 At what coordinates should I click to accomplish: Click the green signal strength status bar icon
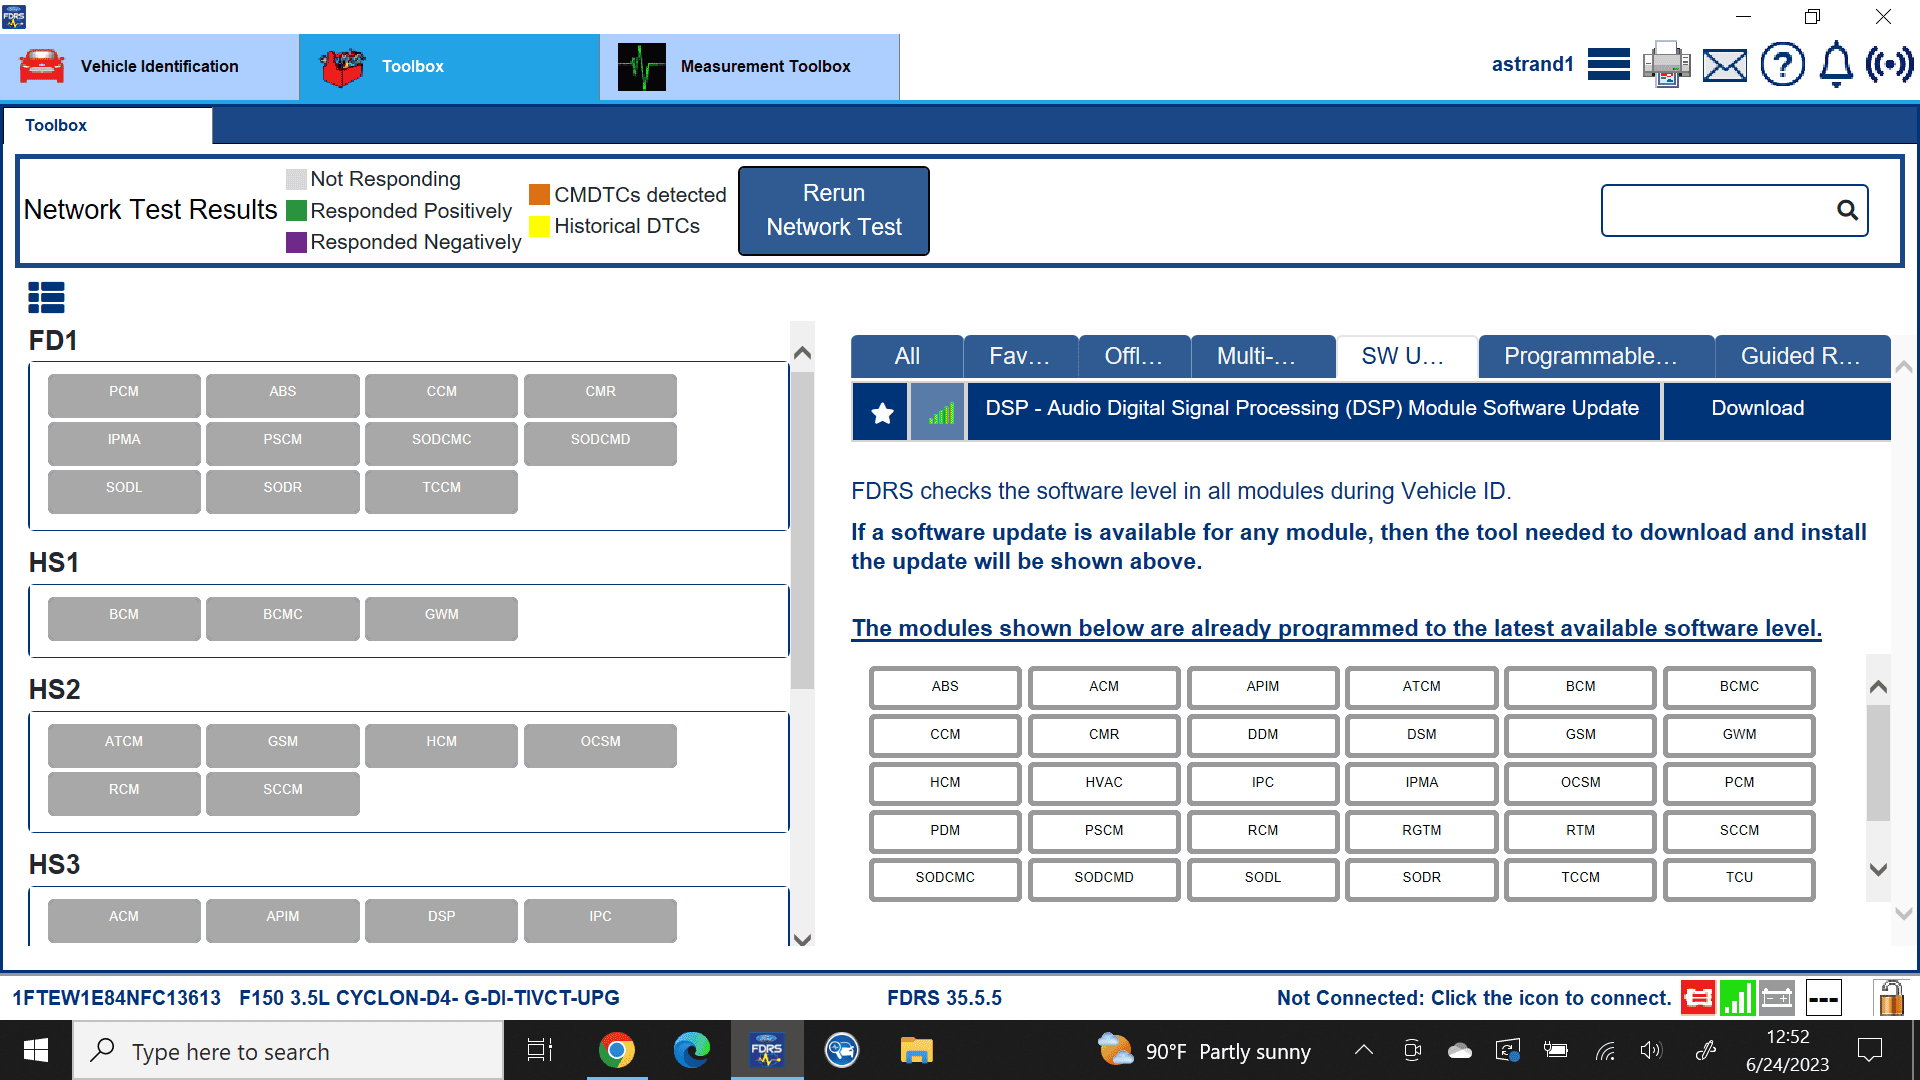[1737, 997]
